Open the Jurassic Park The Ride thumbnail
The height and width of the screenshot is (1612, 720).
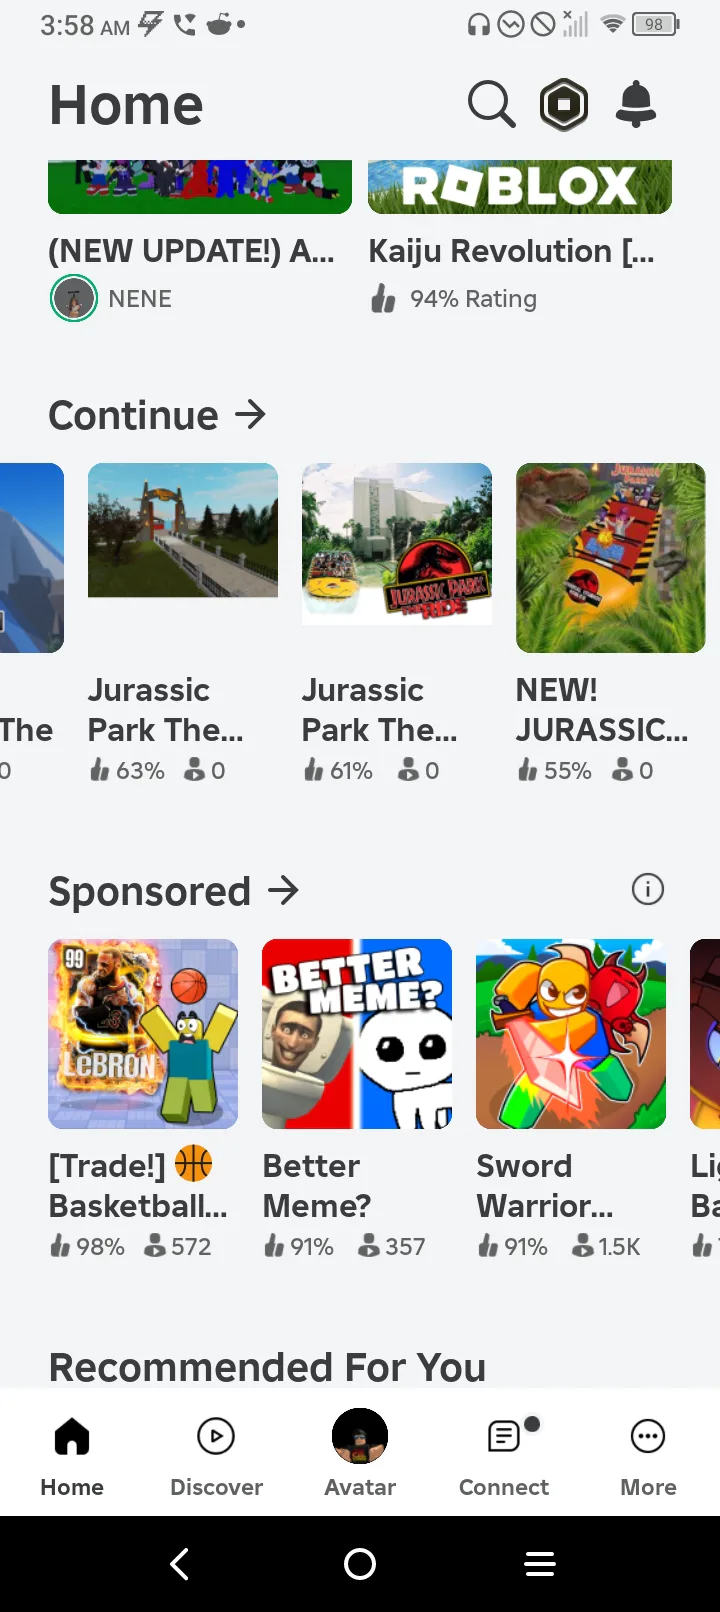[397, 544]
